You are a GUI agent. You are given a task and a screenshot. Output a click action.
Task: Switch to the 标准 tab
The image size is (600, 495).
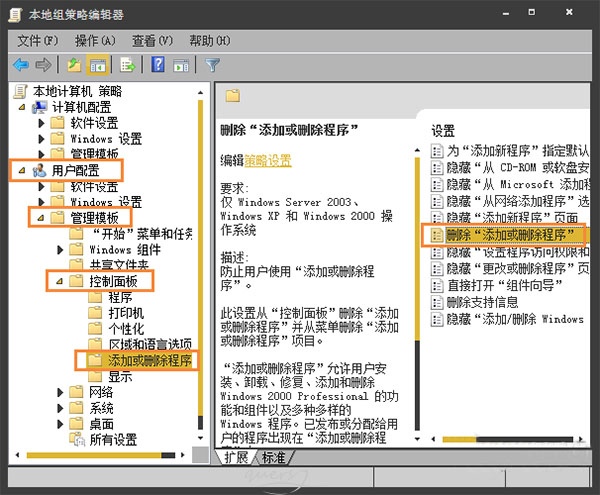point(273,457)
